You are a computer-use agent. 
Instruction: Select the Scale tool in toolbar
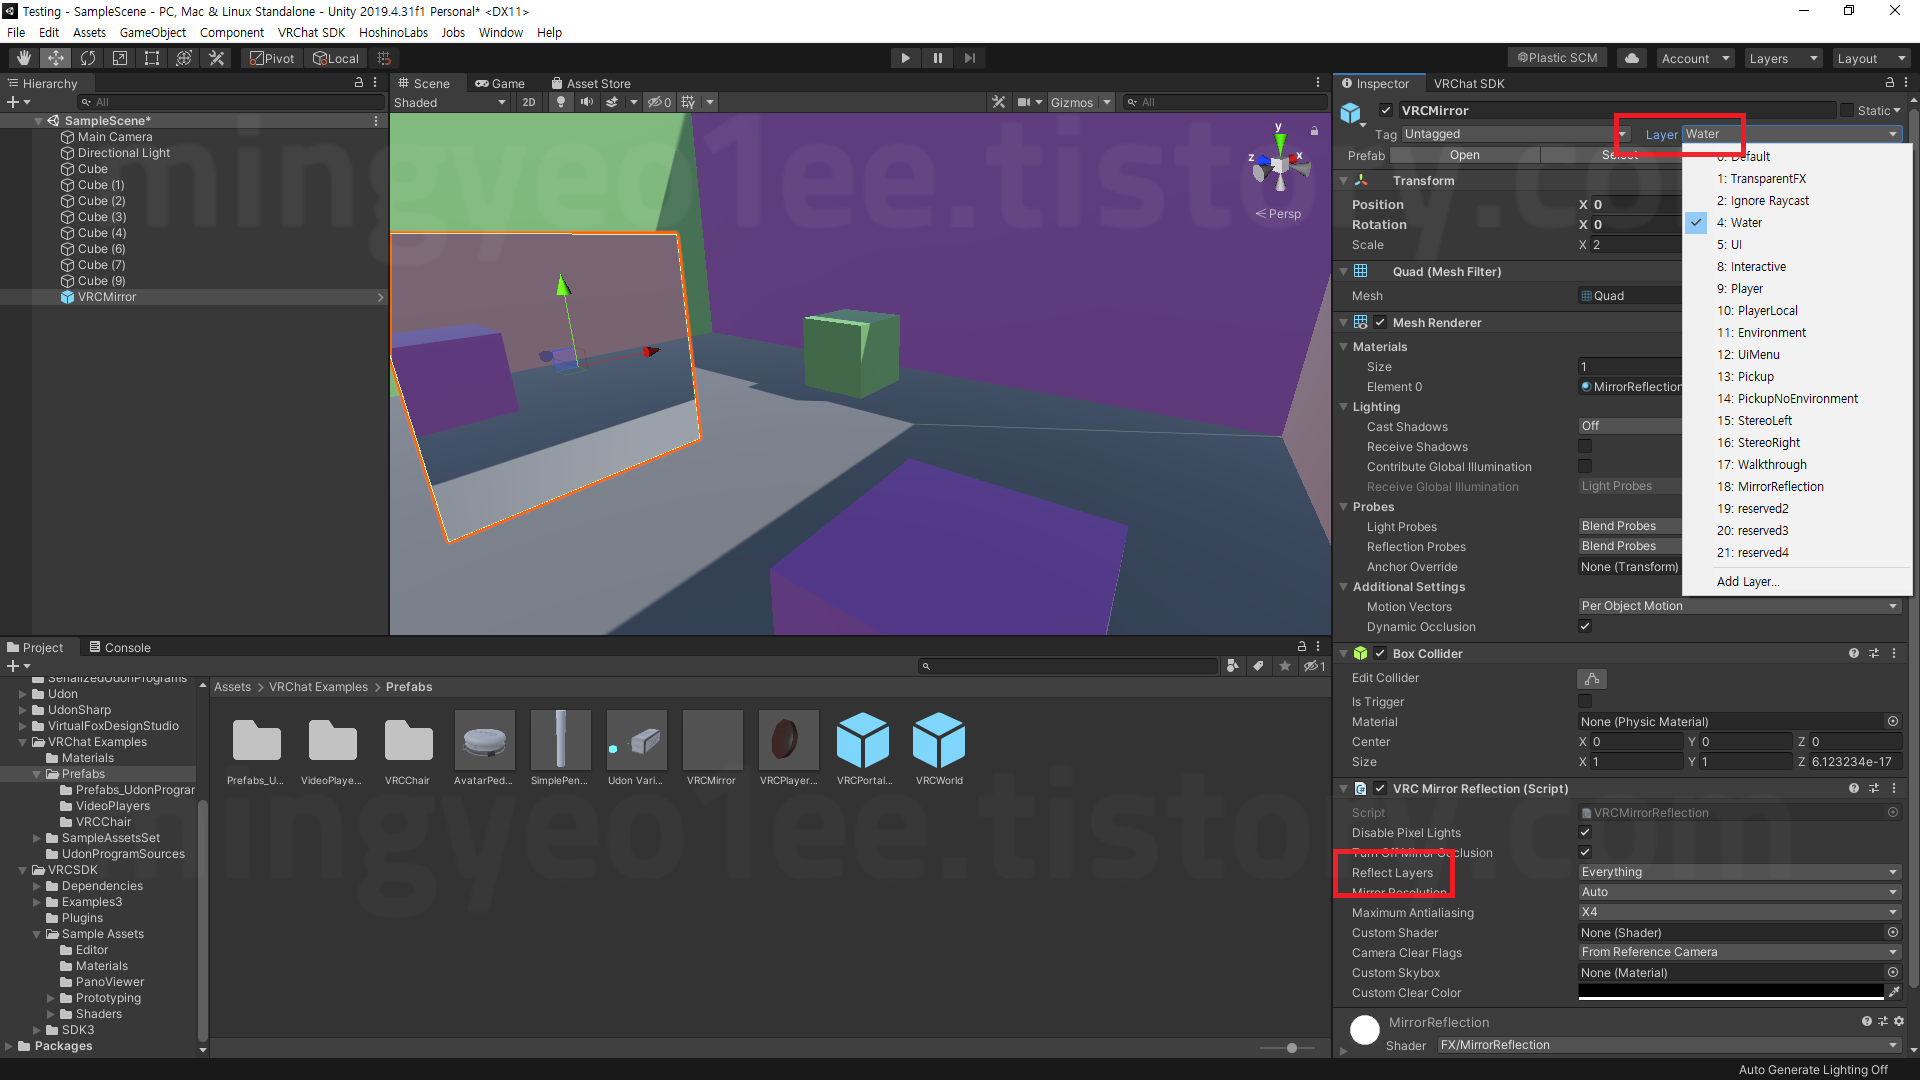120,58
